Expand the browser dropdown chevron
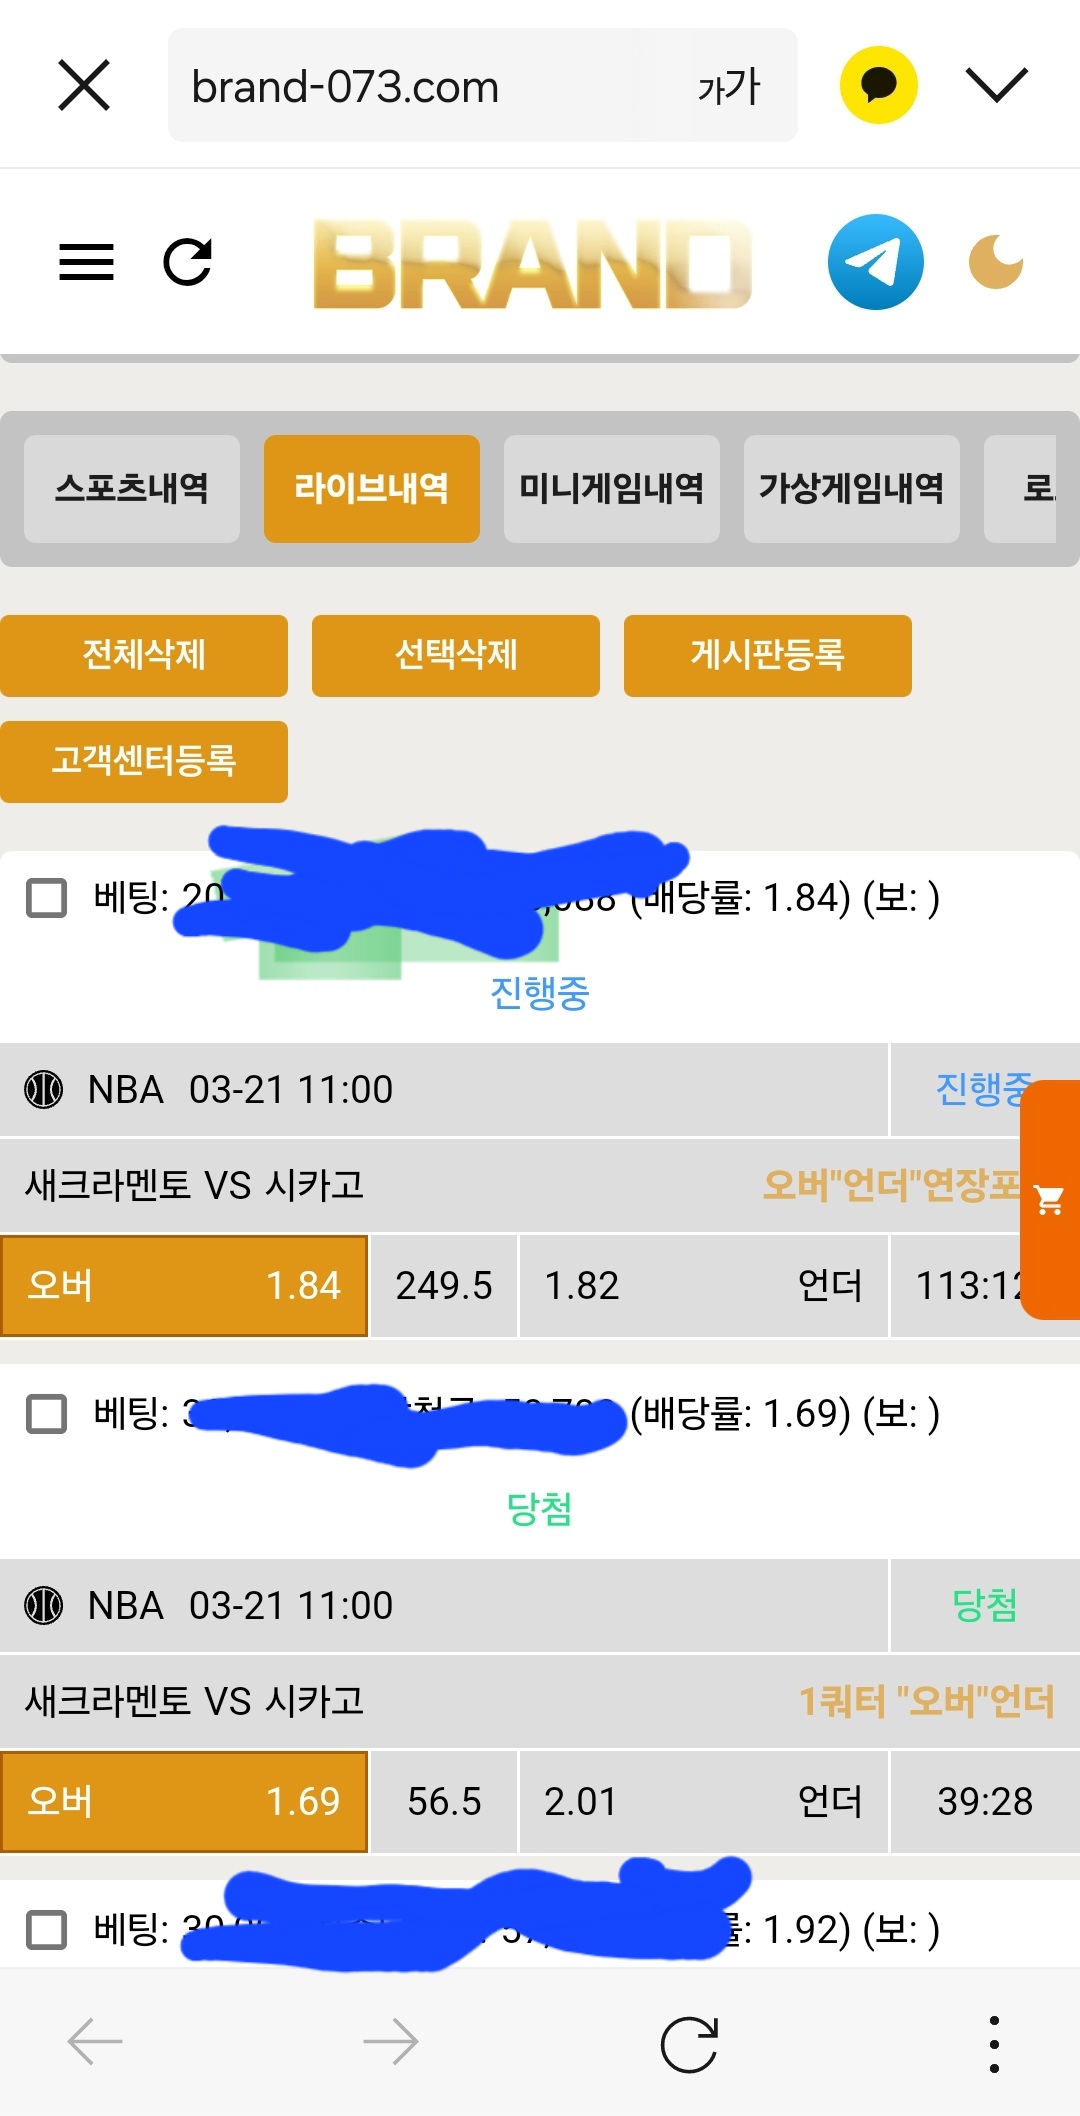Screen dimensions: 1080x2116 point(996,85)
